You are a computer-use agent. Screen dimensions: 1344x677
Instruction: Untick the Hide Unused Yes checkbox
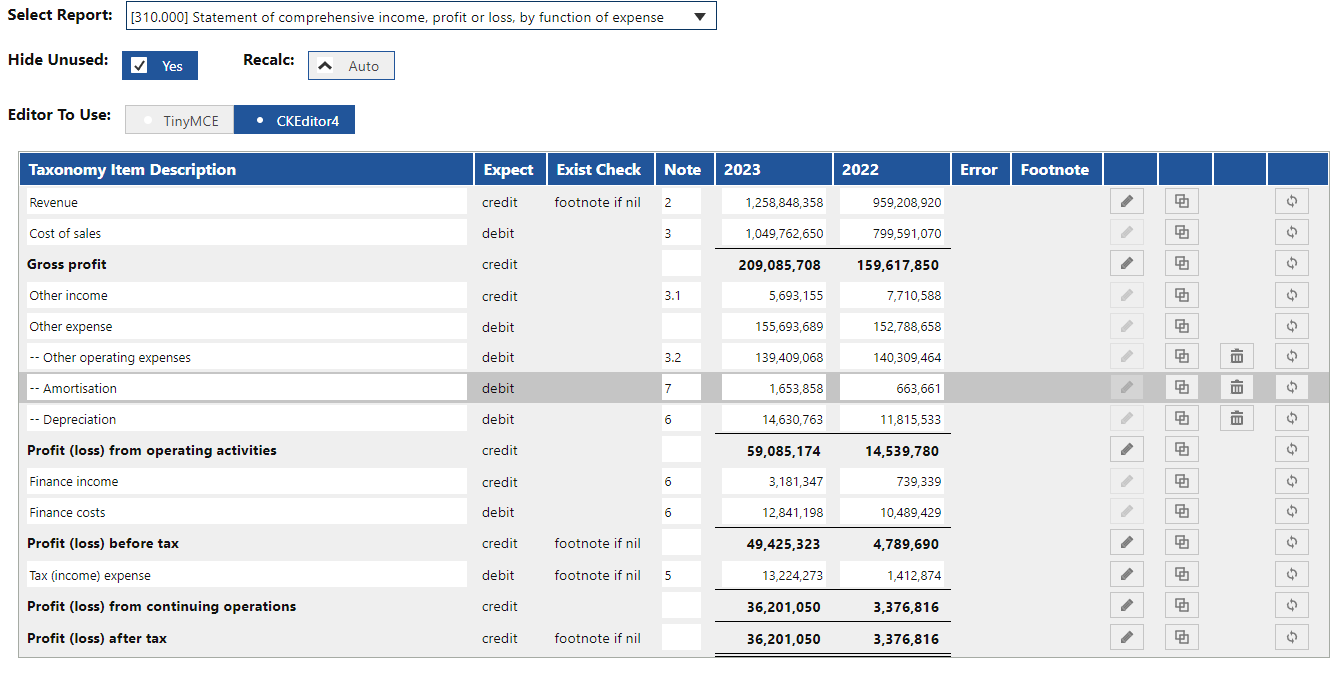coord(140,66)
